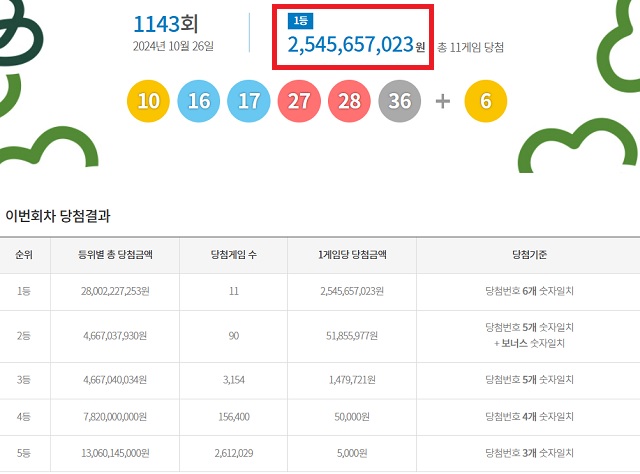The height and width of the screenshot is (474, 640).
Task: Click the 당첨번호 3개 숫자일치 cell
Action: [529, 453]
